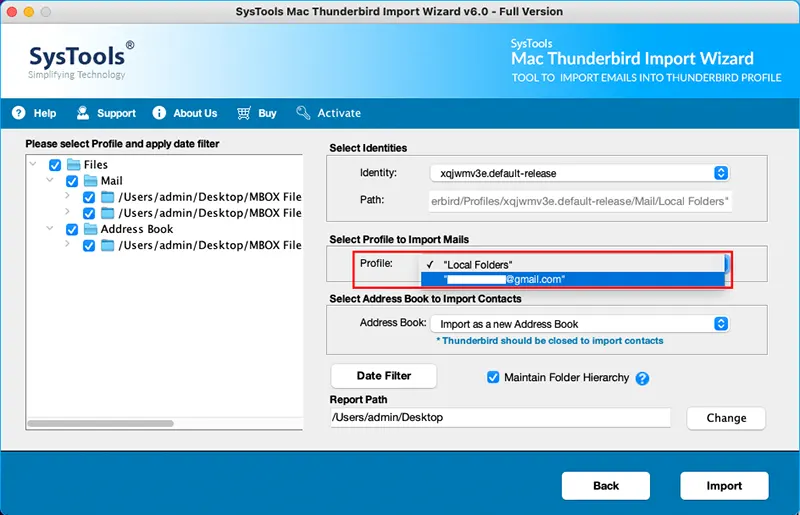The width and height of the screenshot is (800, 515).
Task: Click the tree horizontal scrollbar
Action: click(x=101, y=423)
